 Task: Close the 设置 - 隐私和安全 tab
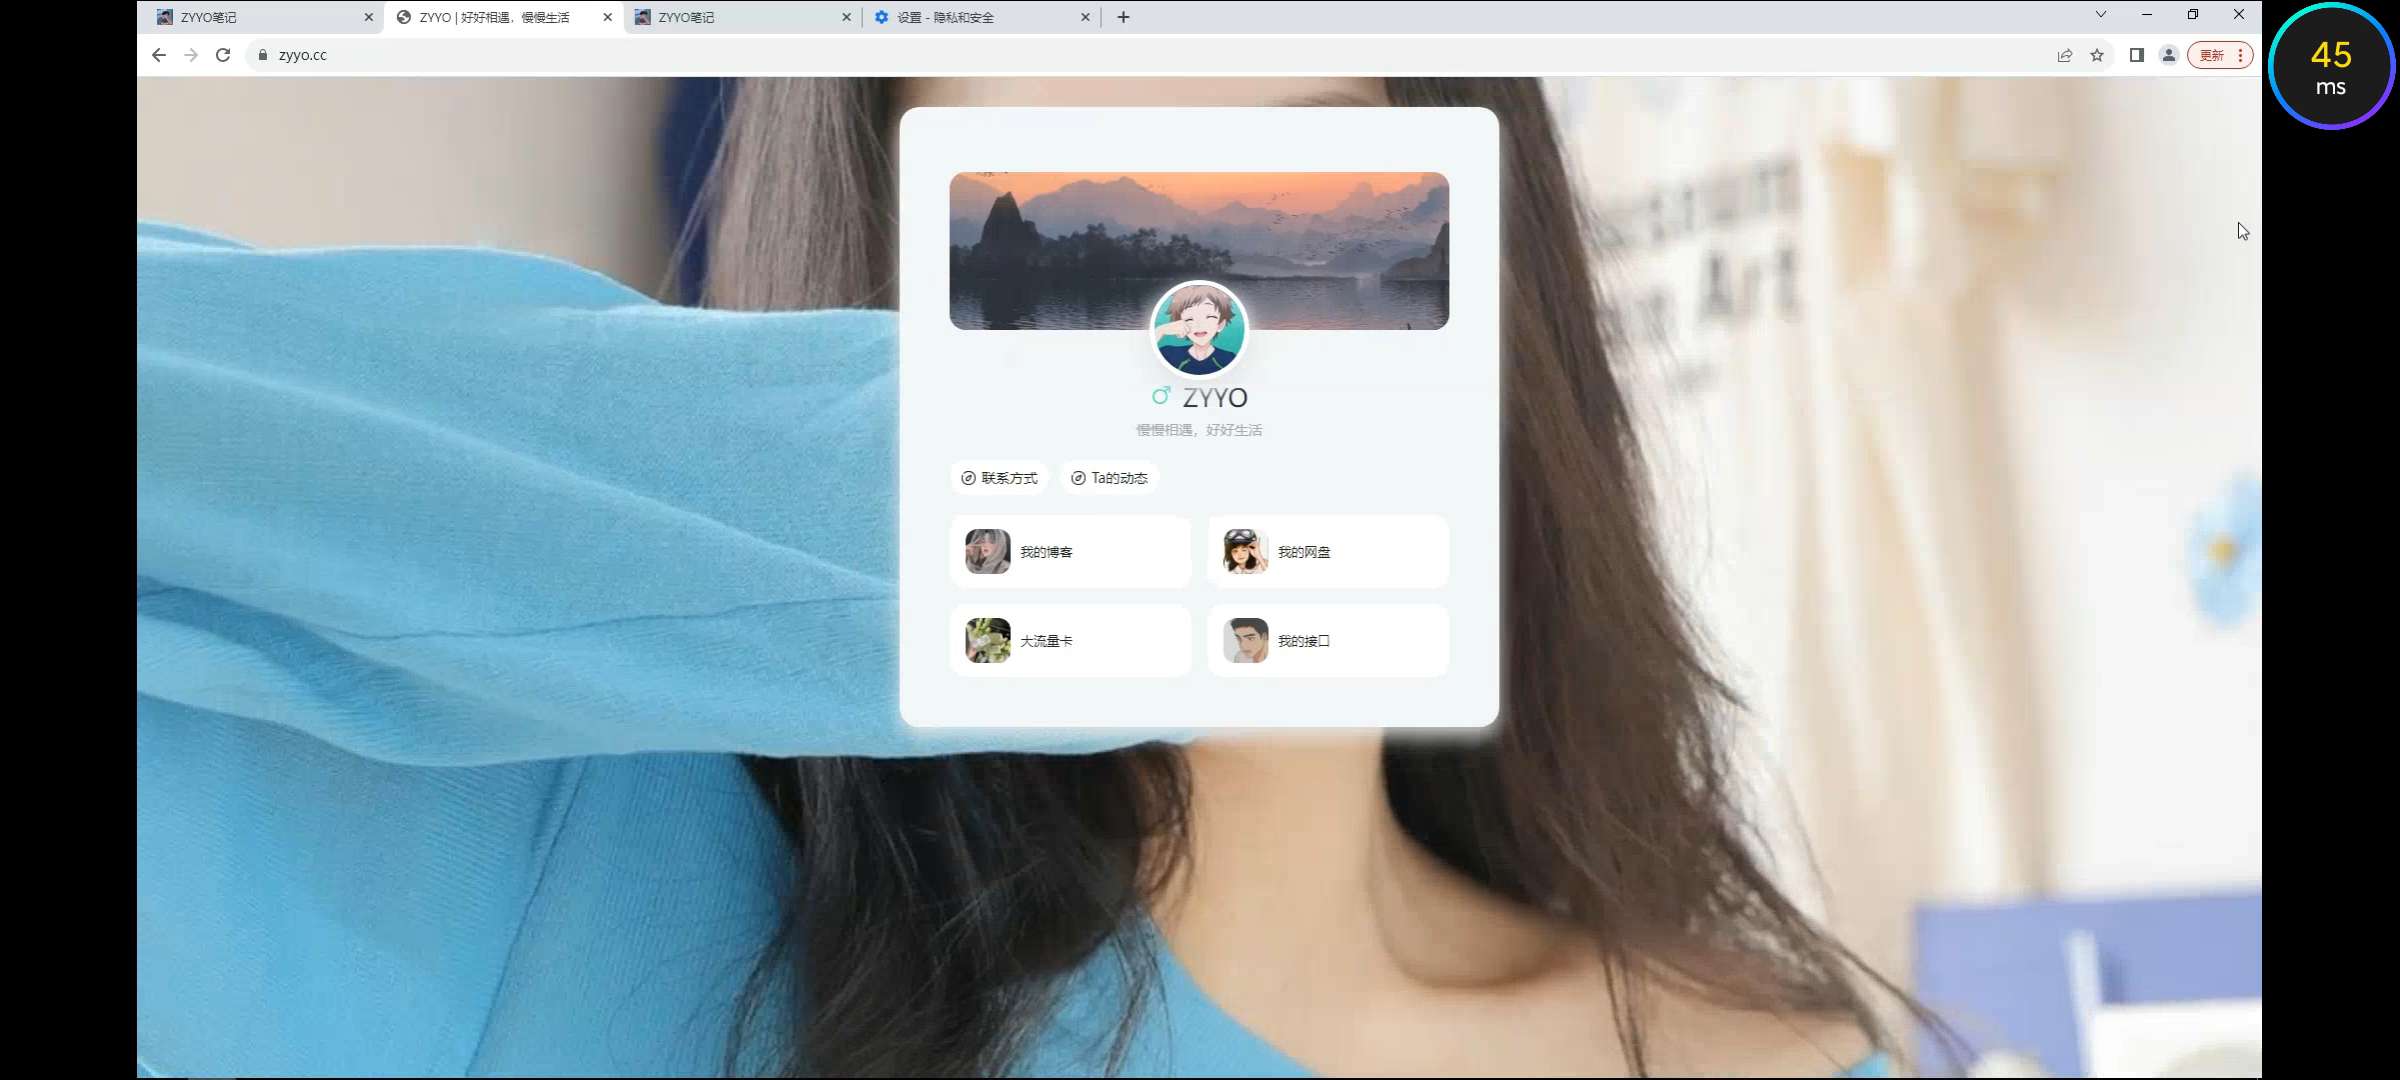point(1085,17)
